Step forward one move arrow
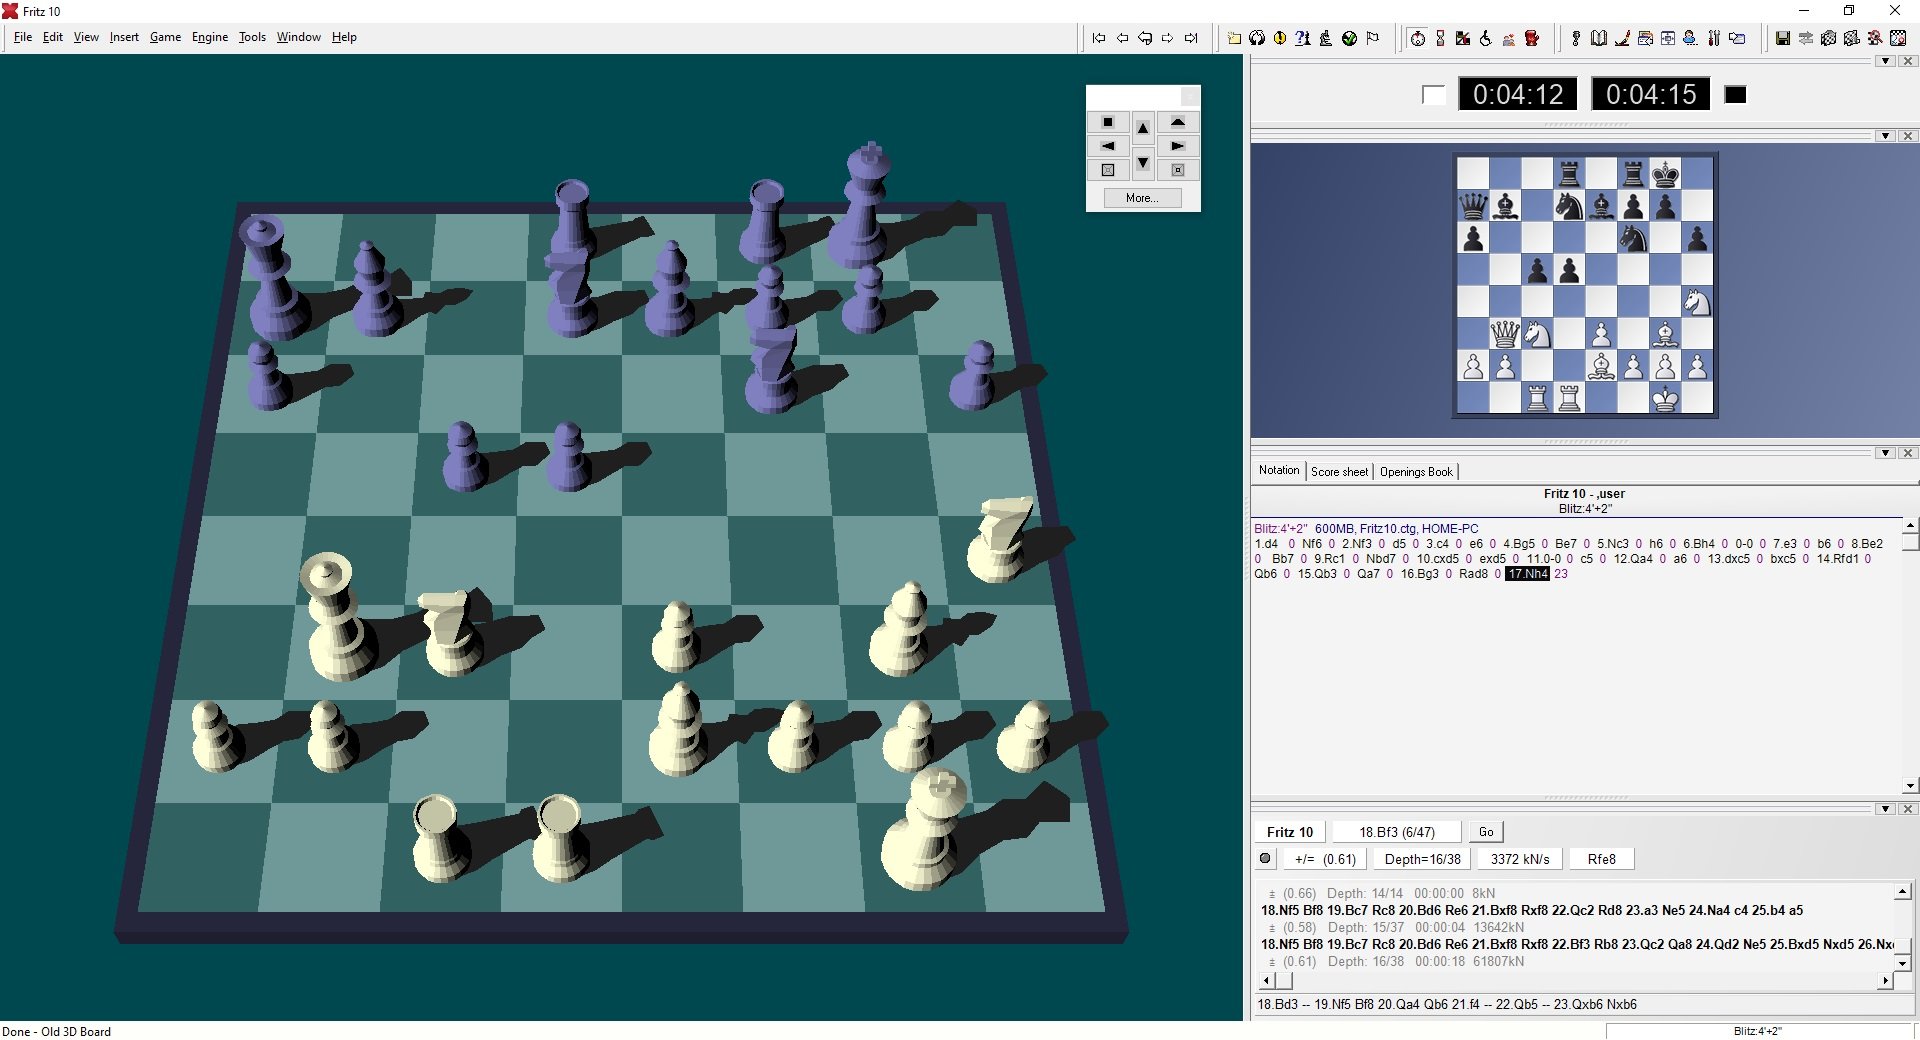This screenshot has width=1920, height=1040. pyautogui.click(x=1167, y=38)
